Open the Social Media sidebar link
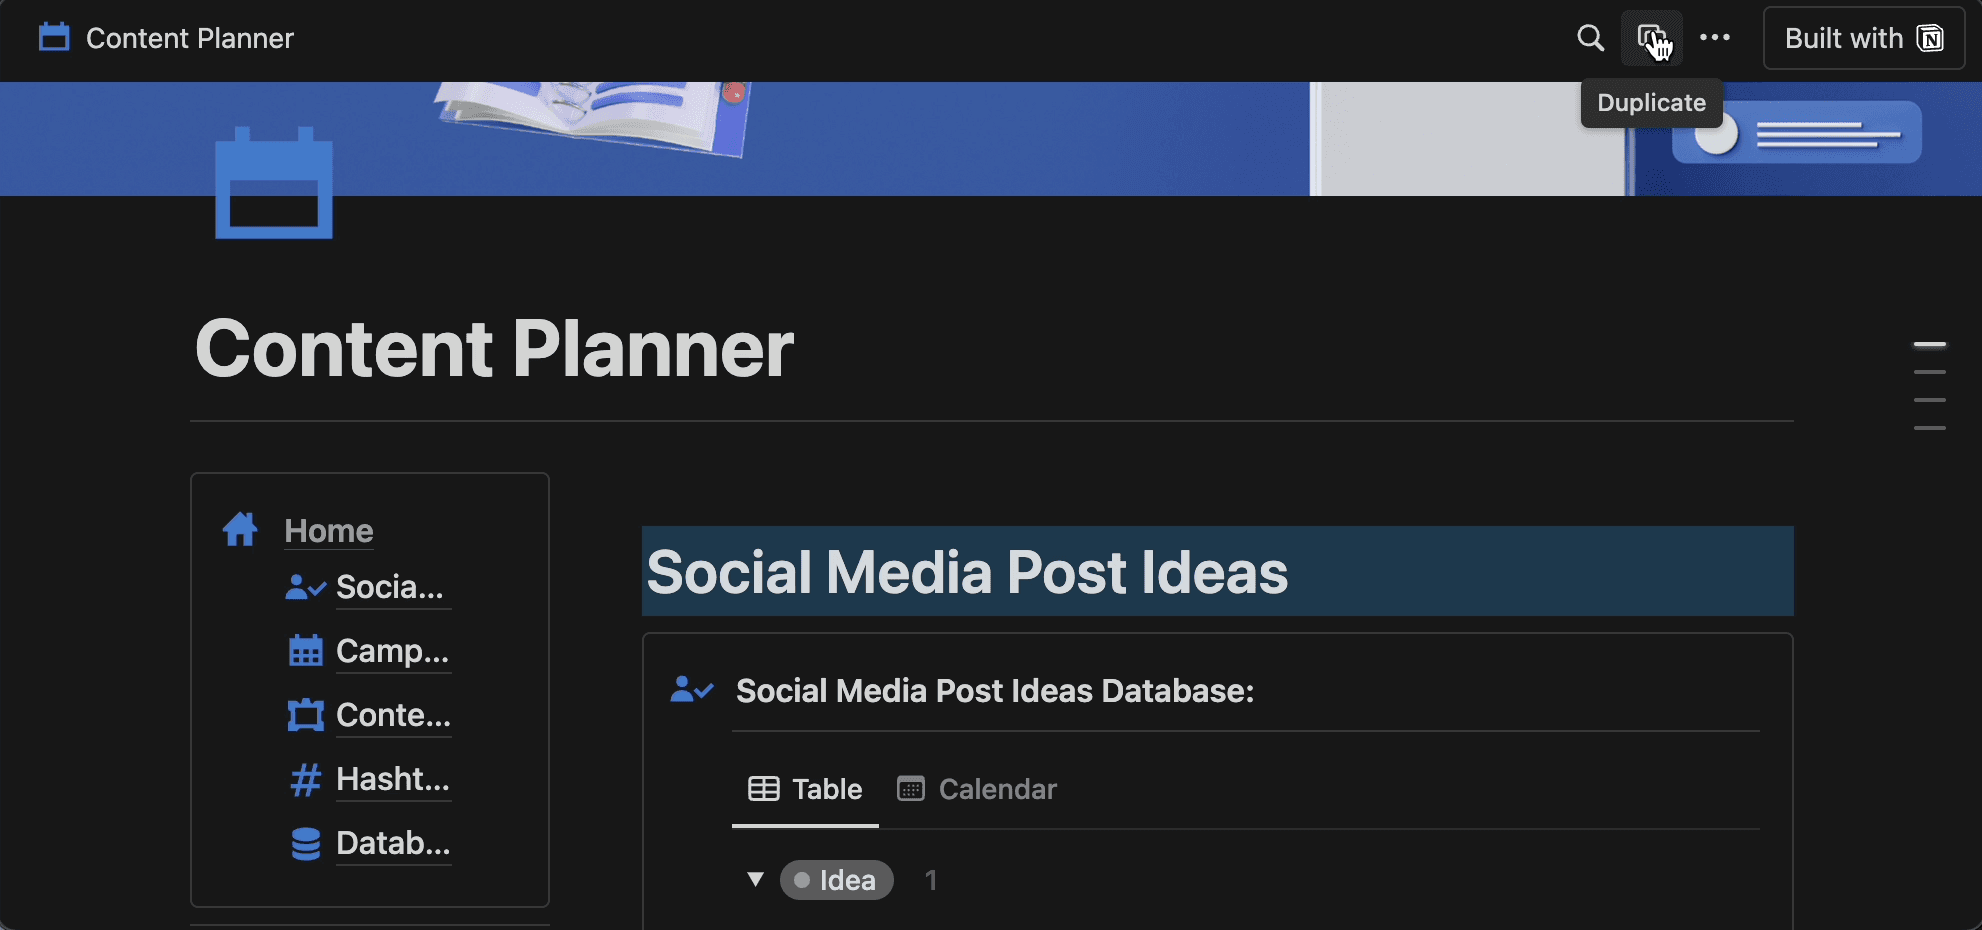This screenshot has height=930, width=1982. (x=390, y=587)
